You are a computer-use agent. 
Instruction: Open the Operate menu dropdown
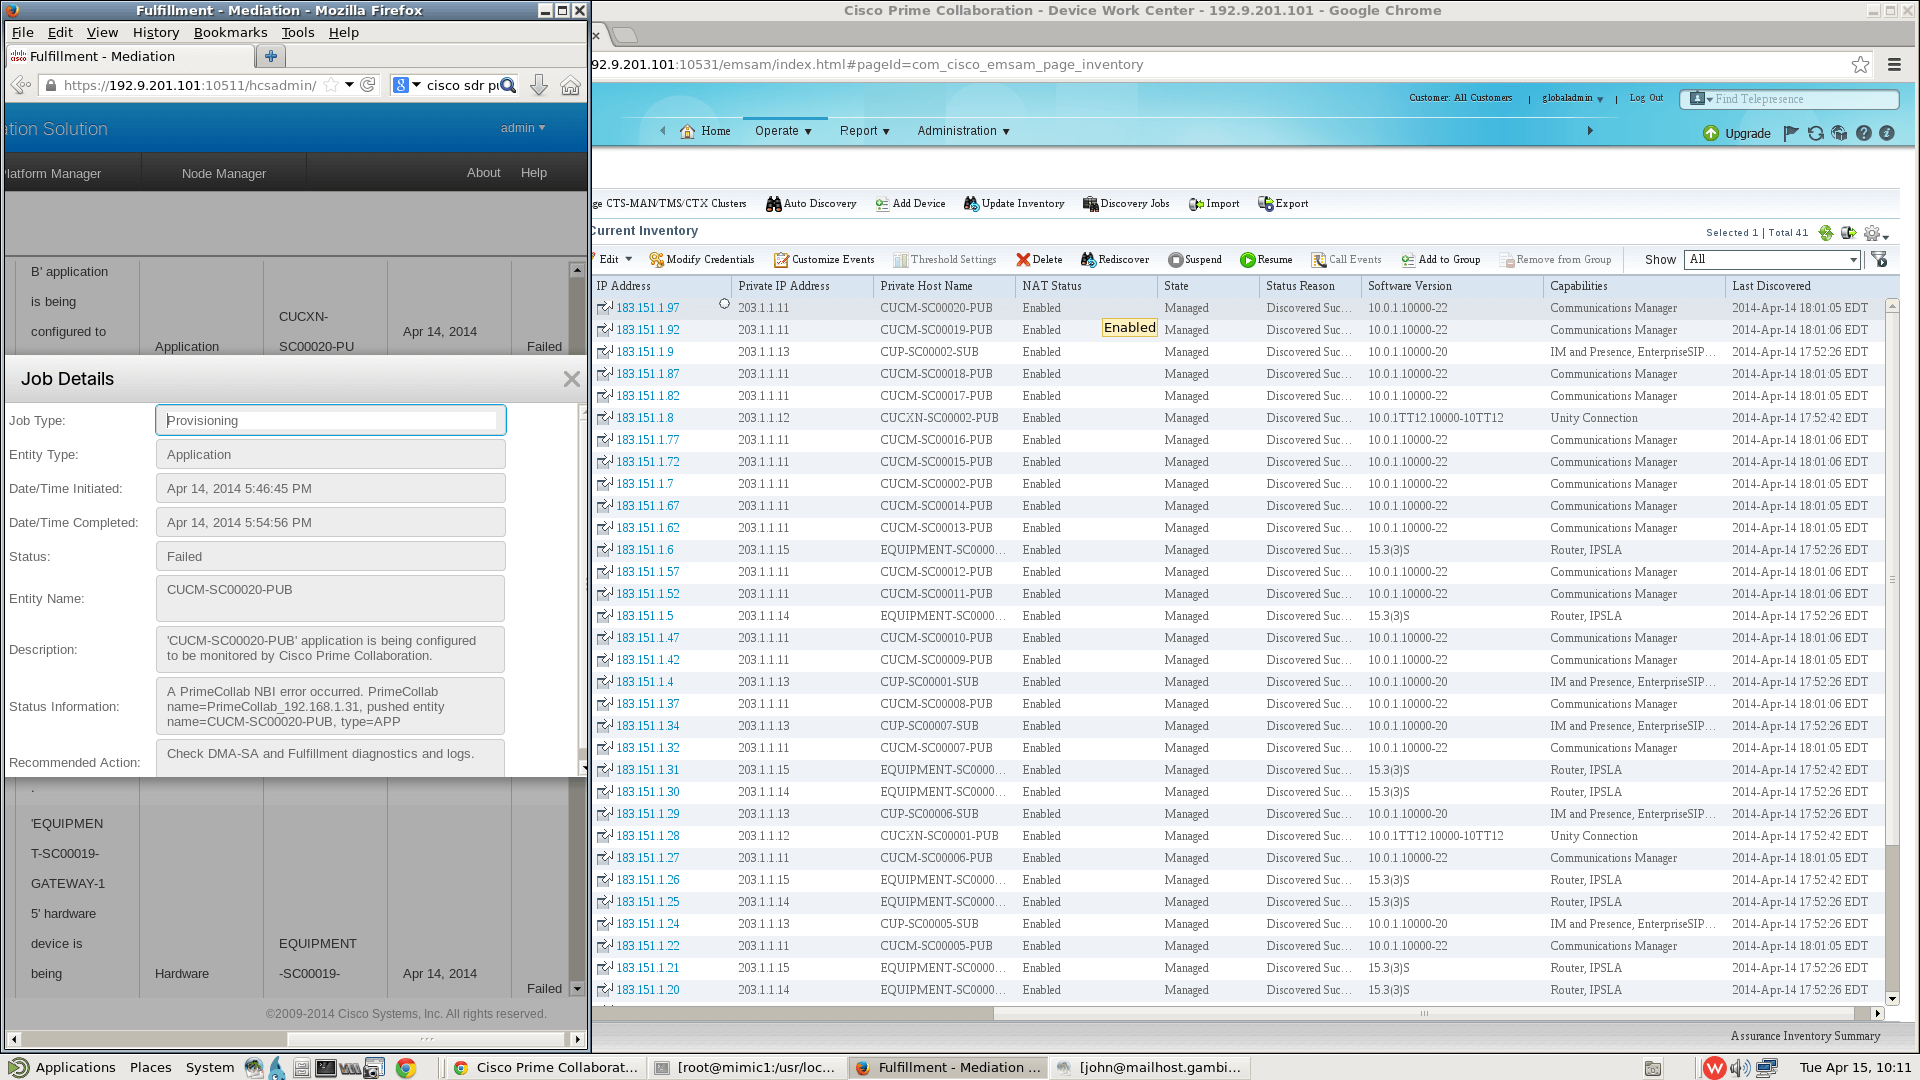click(783, 131)
